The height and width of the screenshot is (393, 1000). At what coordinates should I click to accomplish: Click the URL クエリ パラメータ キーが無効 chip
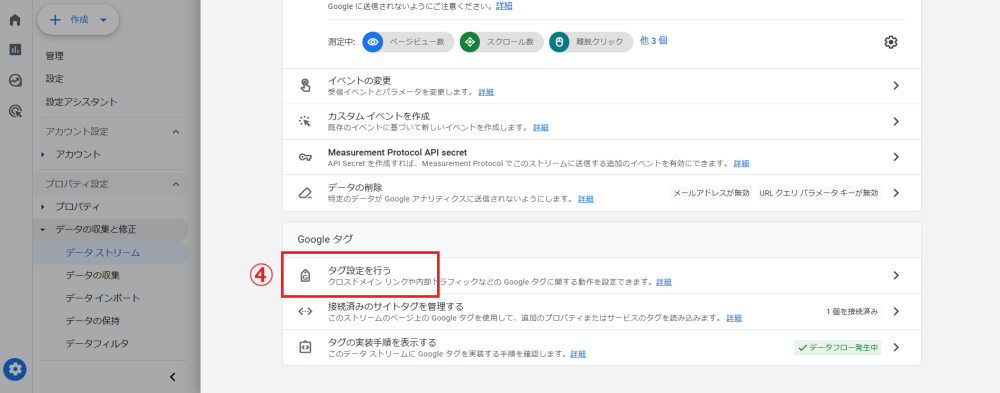point(818,193)
